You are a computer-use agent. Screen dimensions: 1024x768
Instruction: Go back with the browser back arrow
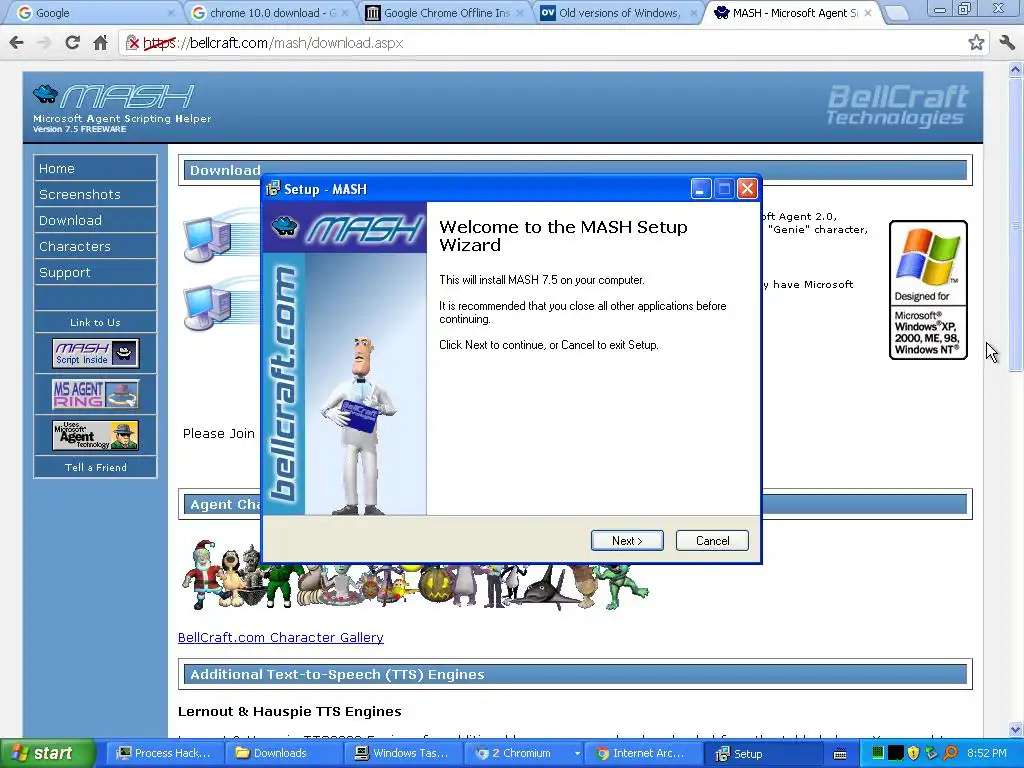point(16,43)
